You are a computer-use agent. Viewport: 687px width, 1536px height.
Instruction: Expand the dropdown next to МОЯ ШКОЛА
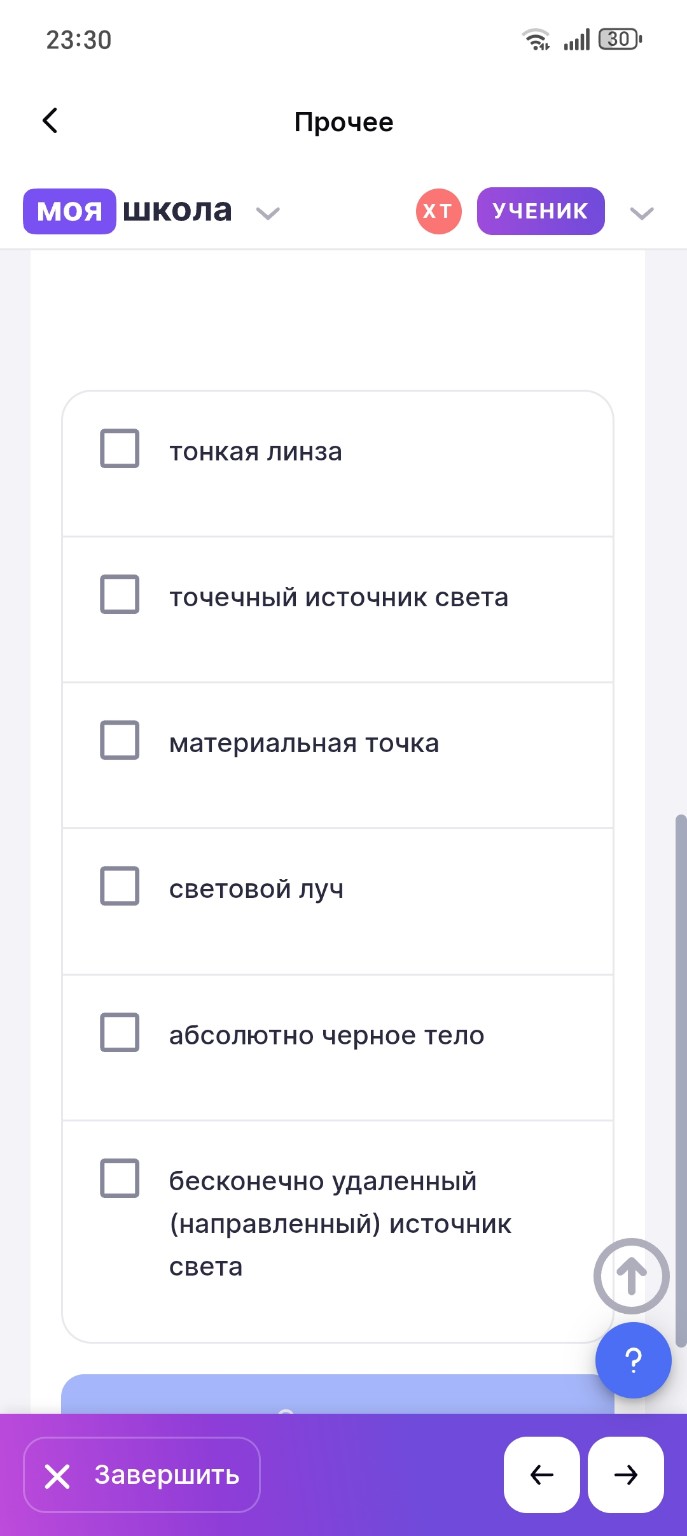[267, 213]
